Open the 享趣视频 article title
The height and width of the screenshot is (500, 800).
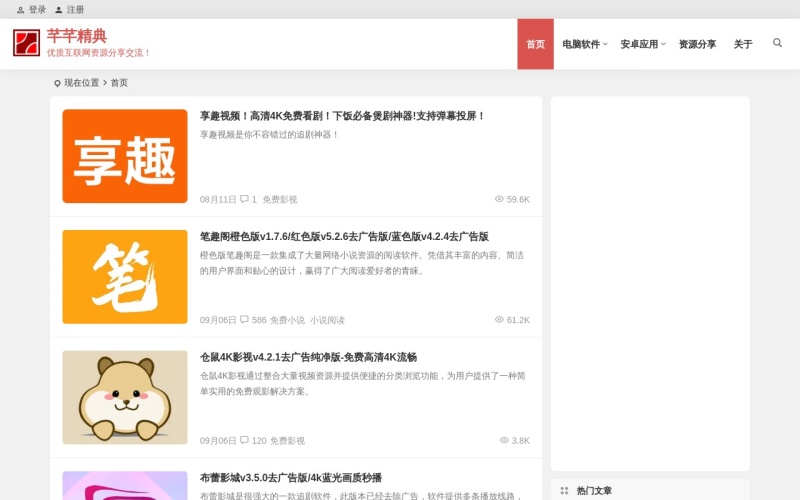(x=342, y=116)
